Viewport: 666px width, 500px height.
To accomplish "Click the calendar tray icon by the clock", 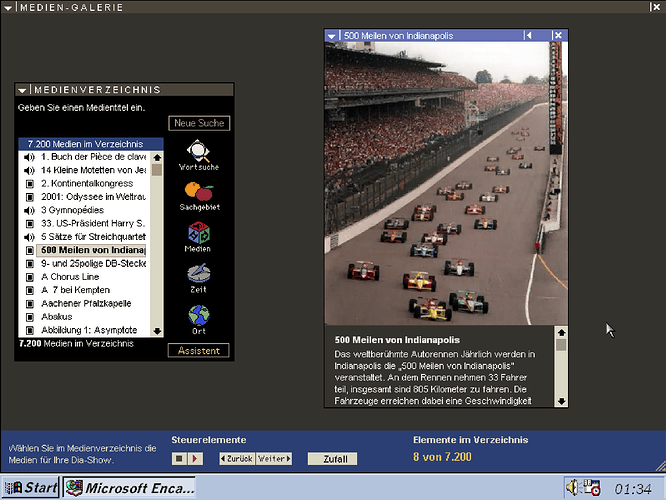I will 591,488.
